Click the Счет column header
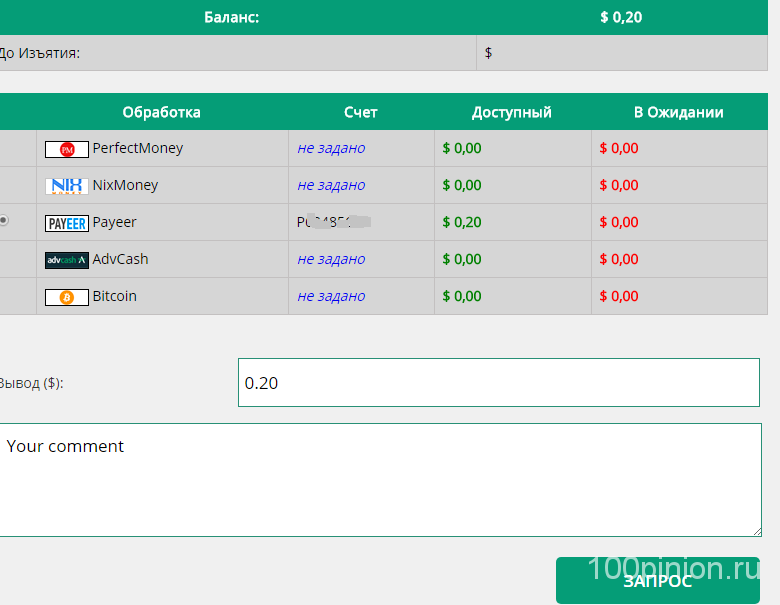The image size is (780, 605). [361, 112]
